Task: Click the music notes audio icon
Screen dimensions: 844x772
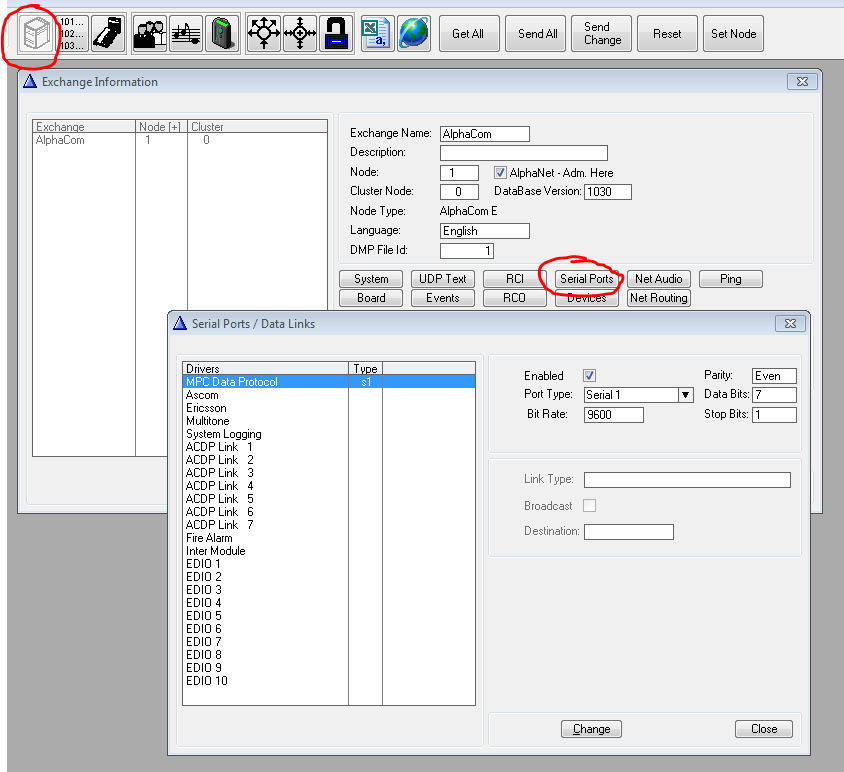Action: [x=186, y=33]
